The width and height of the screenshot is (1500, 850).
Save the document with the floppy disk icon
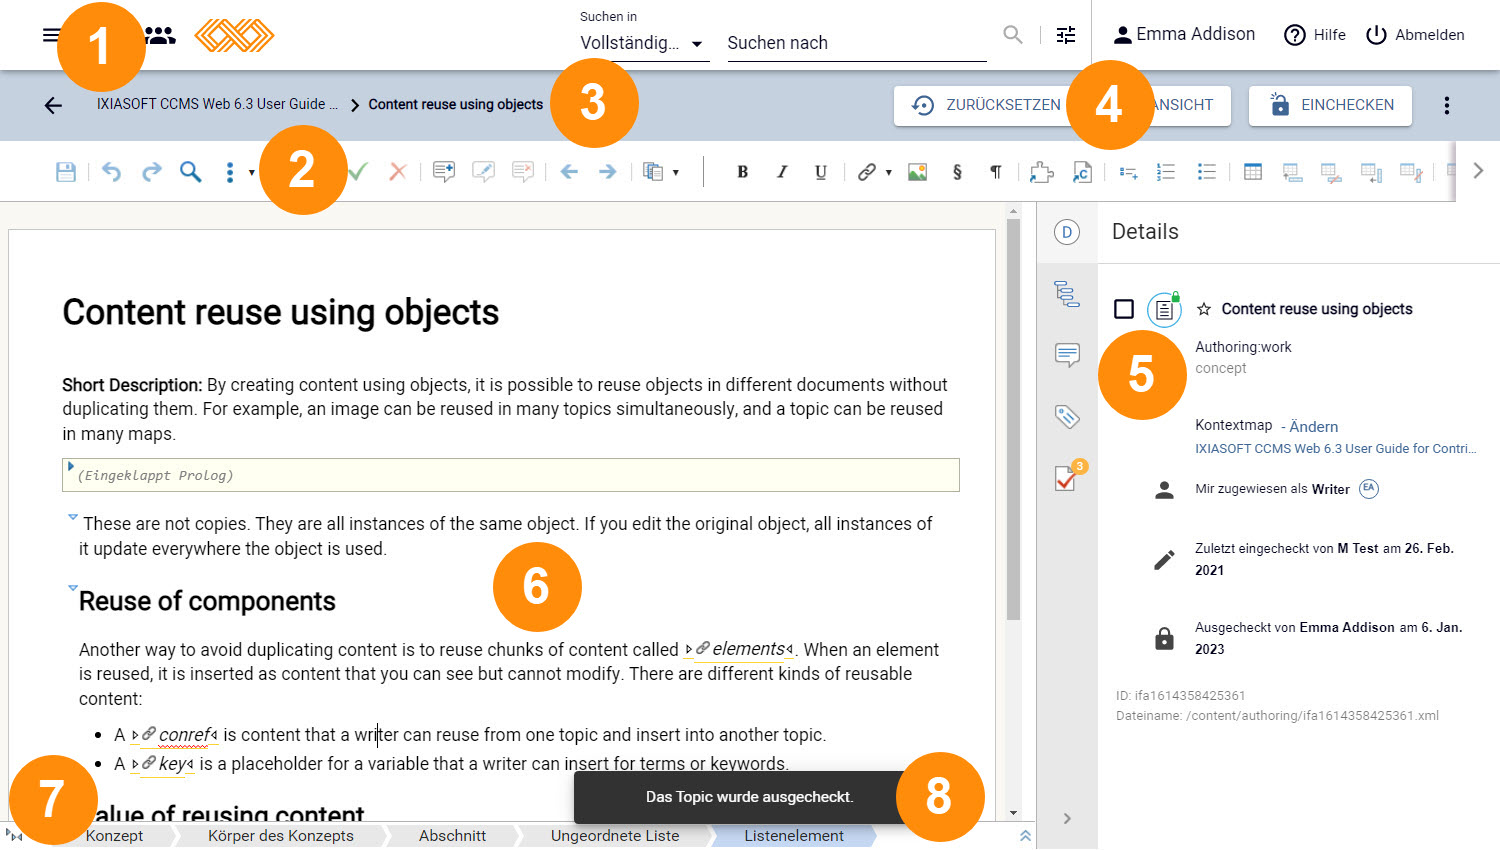[x=66, y=172]
